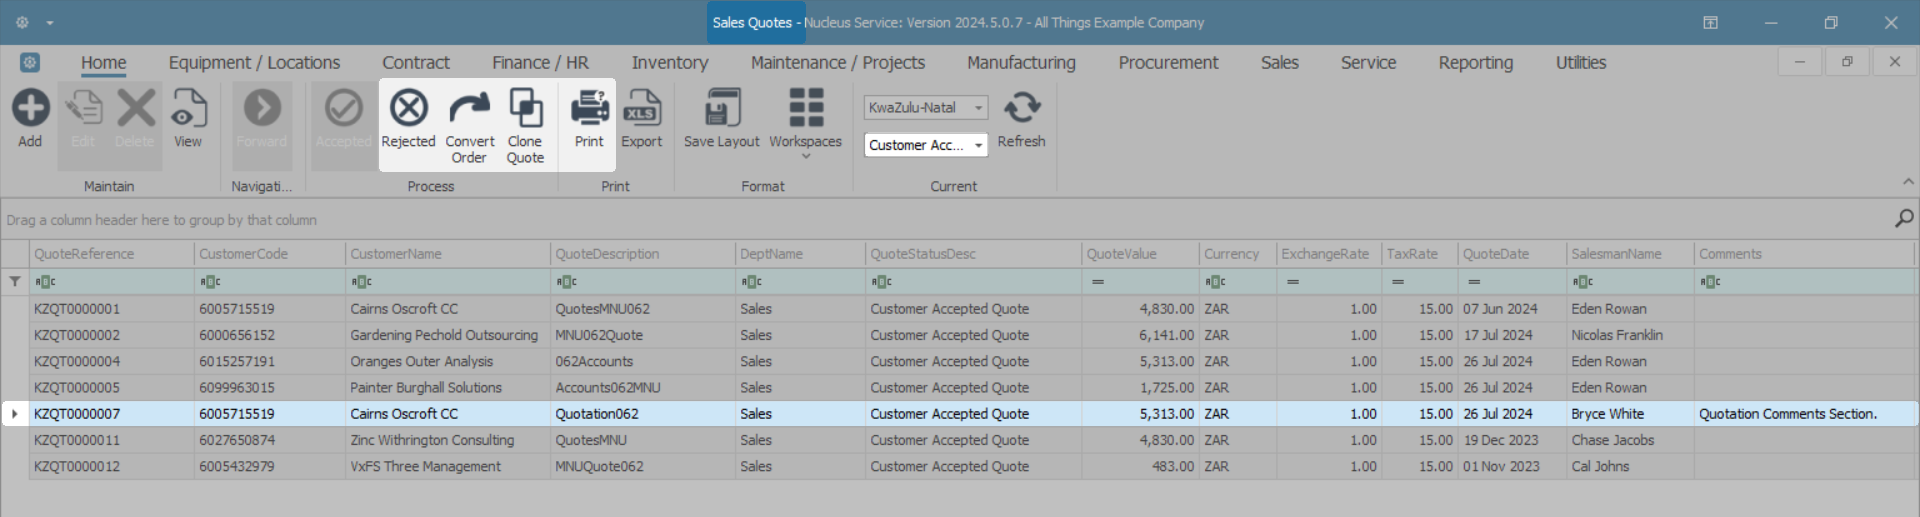This screenshot has height=517, width=1920.
Task: Click the Add quote icon
Action: pos(30,109)
